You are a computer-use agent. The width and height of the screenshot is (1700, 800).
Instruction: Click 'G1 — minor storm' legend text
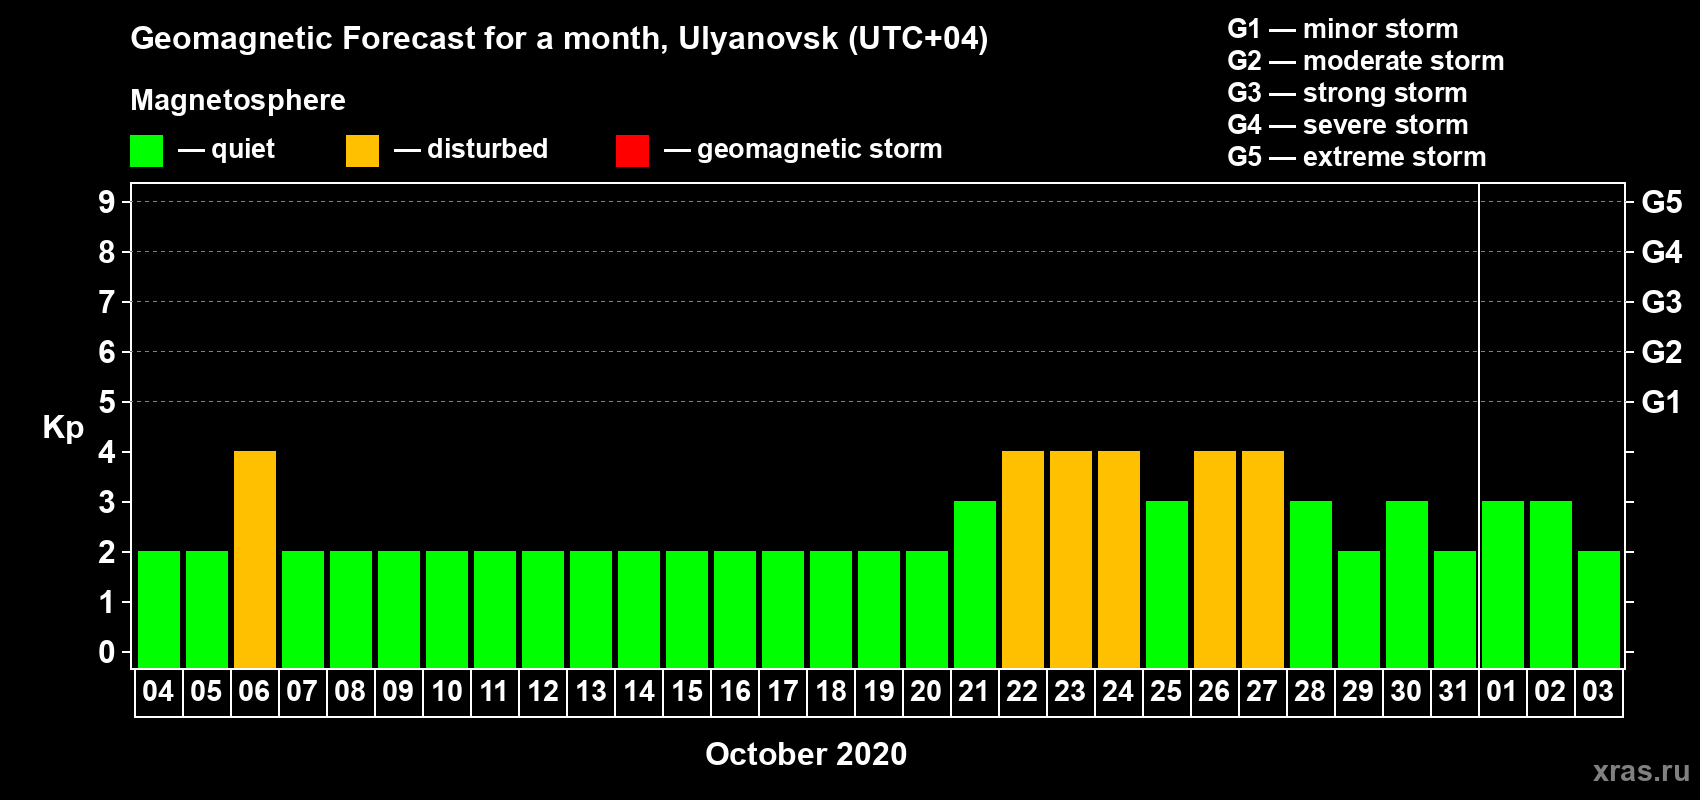coord(1343,29)
